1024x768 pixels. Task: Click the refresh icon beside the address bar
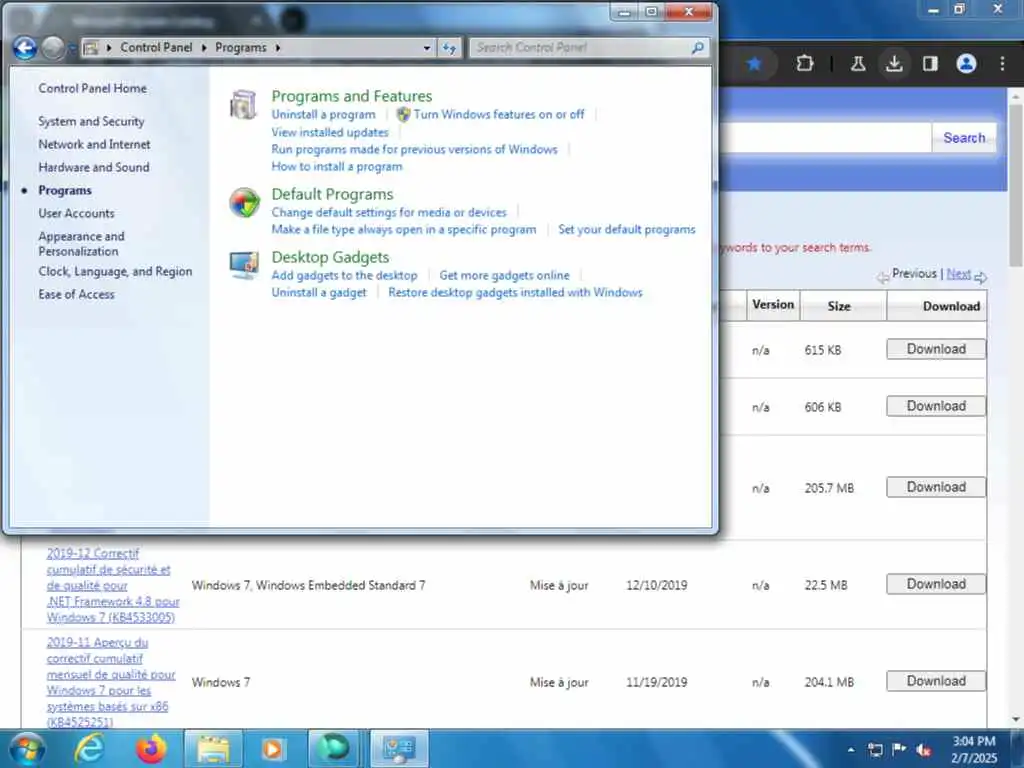[x=449, y=48]
